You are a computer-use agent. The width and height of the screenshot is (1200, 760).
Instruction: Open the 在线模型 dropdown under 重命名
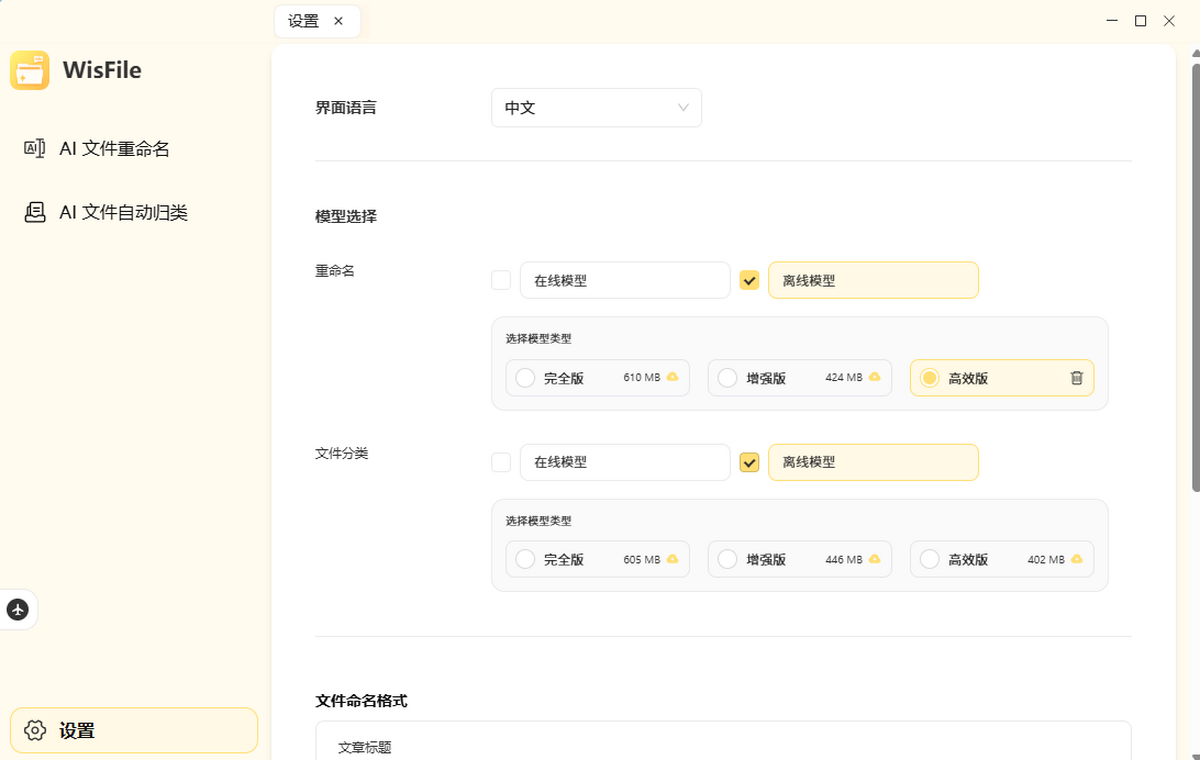[x=624, y=280]
